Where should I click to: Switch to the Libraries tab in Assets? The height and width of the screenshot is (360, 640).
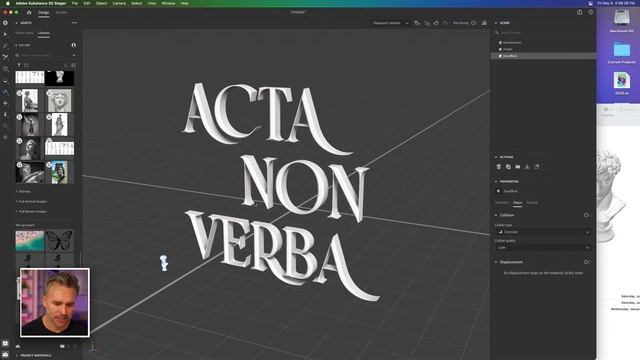click(44, 33)
